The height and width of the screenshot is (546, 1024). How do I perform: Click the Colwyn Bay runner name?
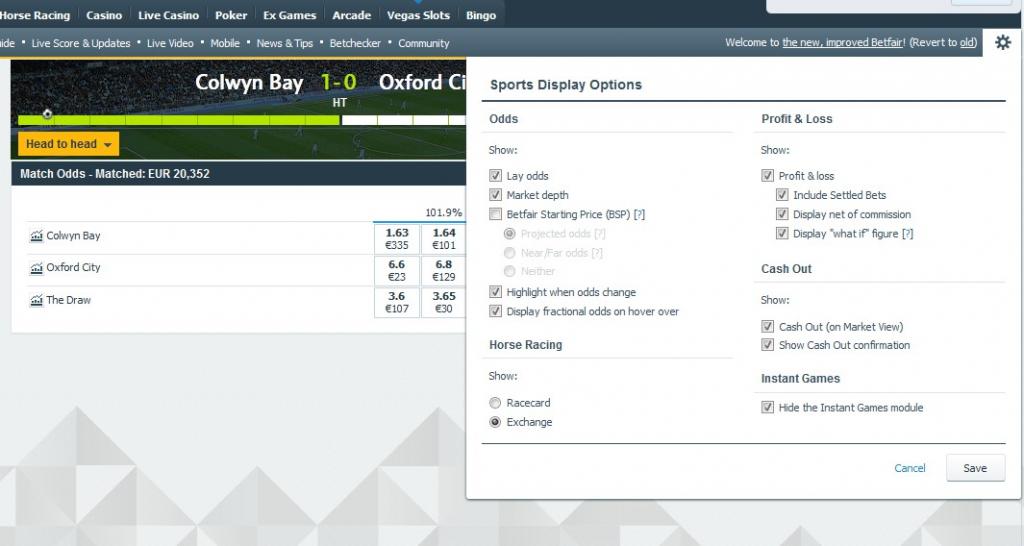(x=73, y=236)
